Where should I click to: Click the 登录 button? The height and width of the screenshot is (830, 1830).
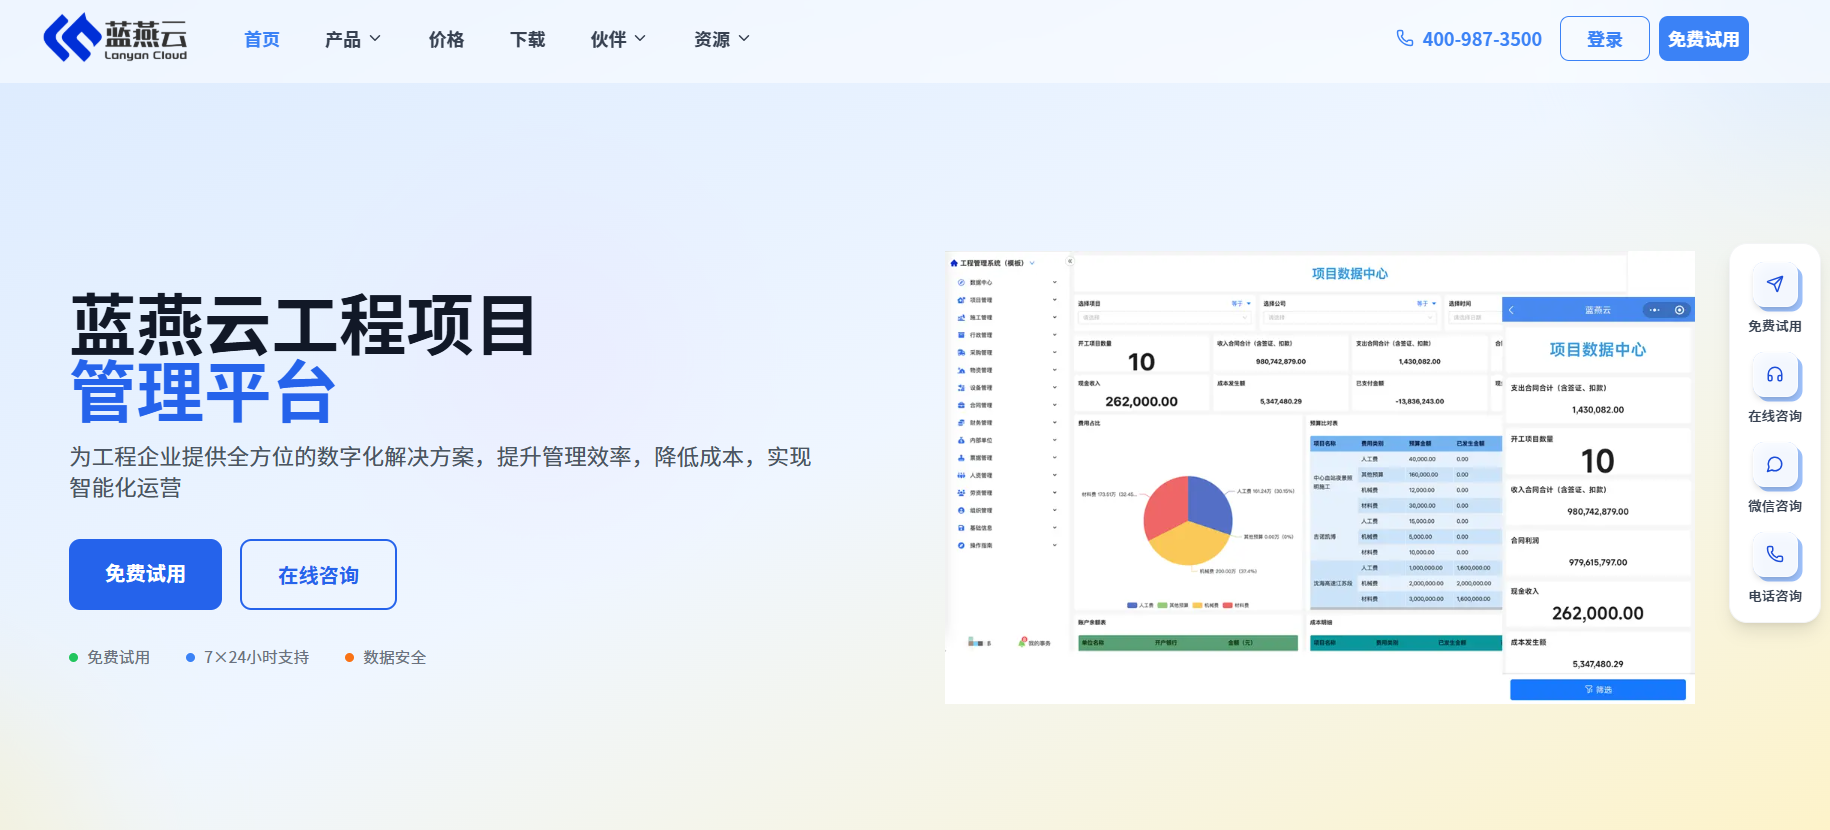pyautogui.click(x=1604, y=39)
